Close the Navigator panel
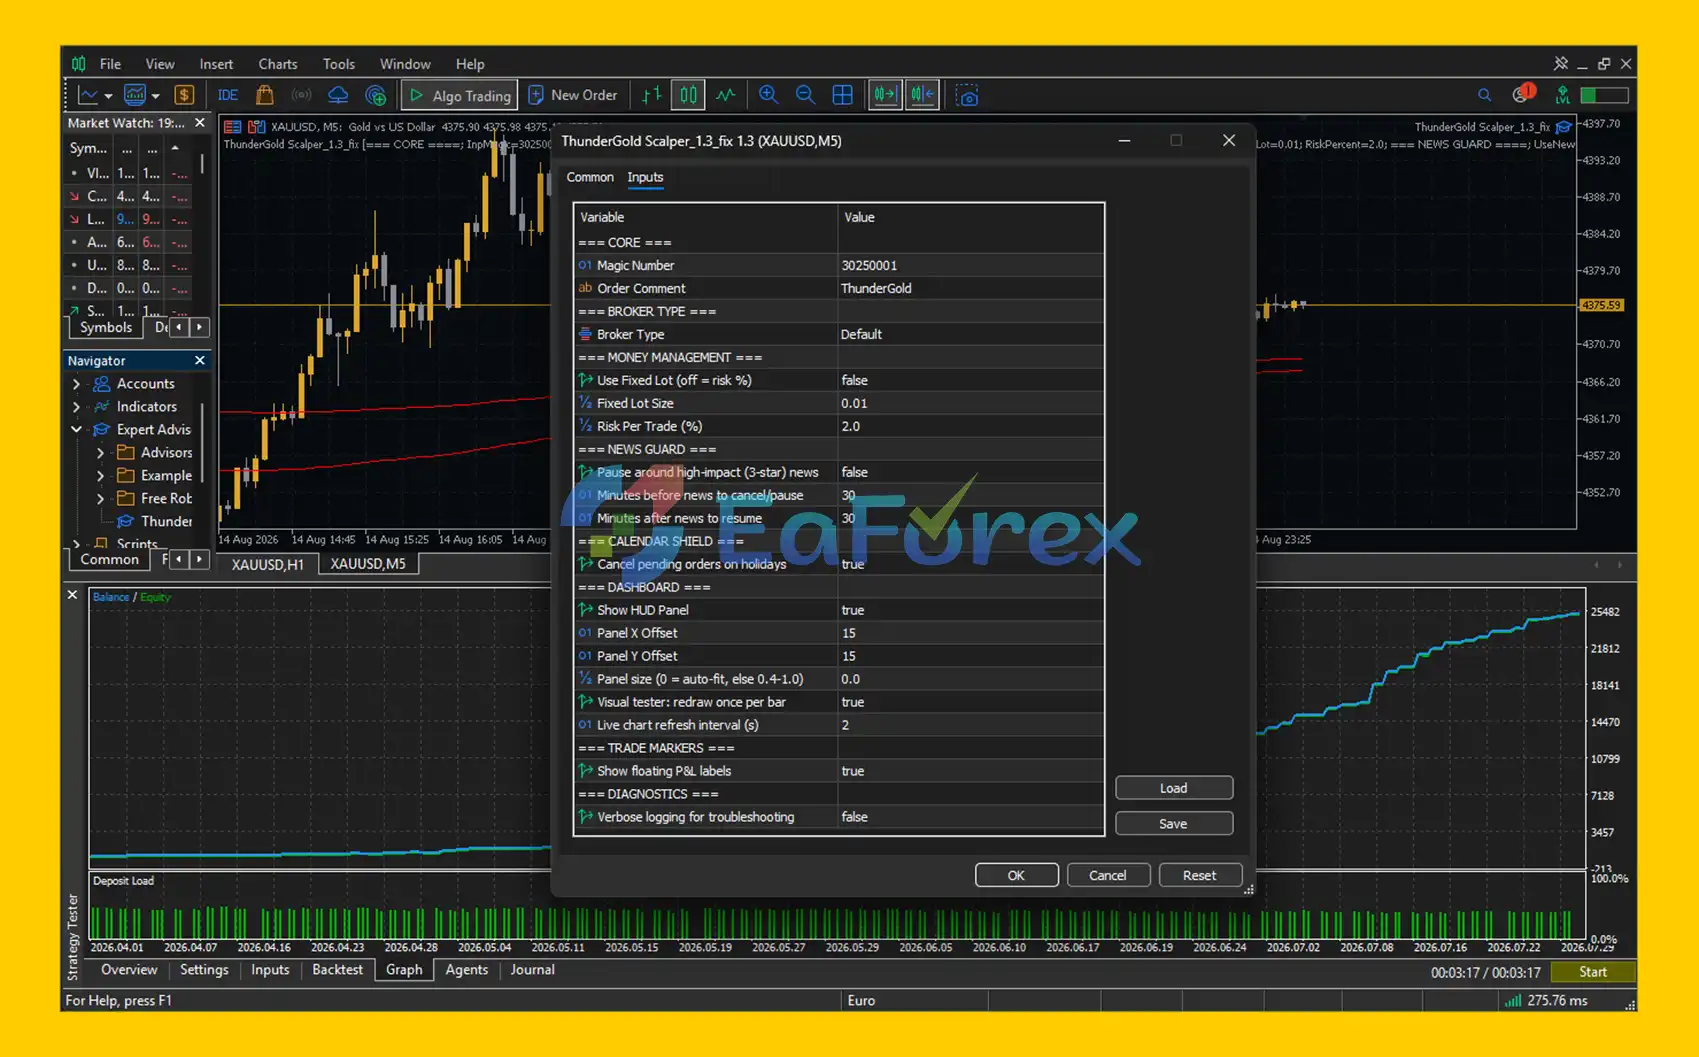The width and height of the screenshot is (1699, 1057). coord(200,360)
